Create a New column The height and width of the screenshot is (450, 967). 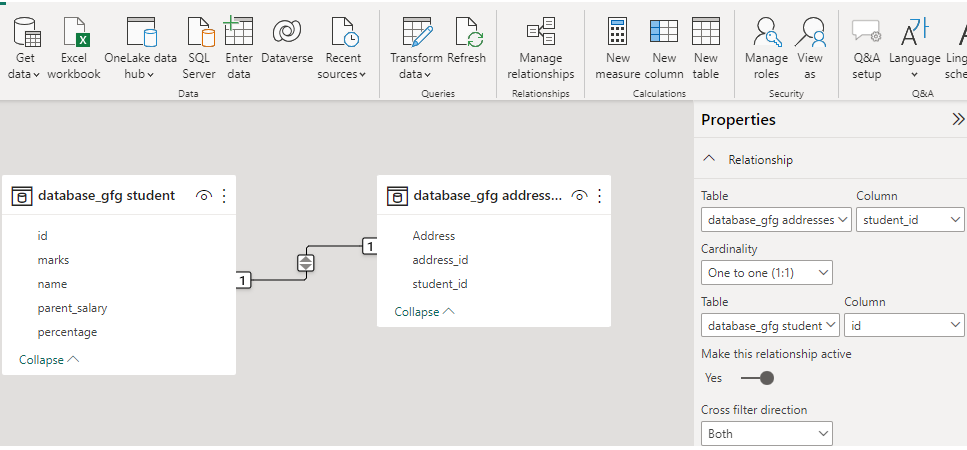click(x=664, y=49)
